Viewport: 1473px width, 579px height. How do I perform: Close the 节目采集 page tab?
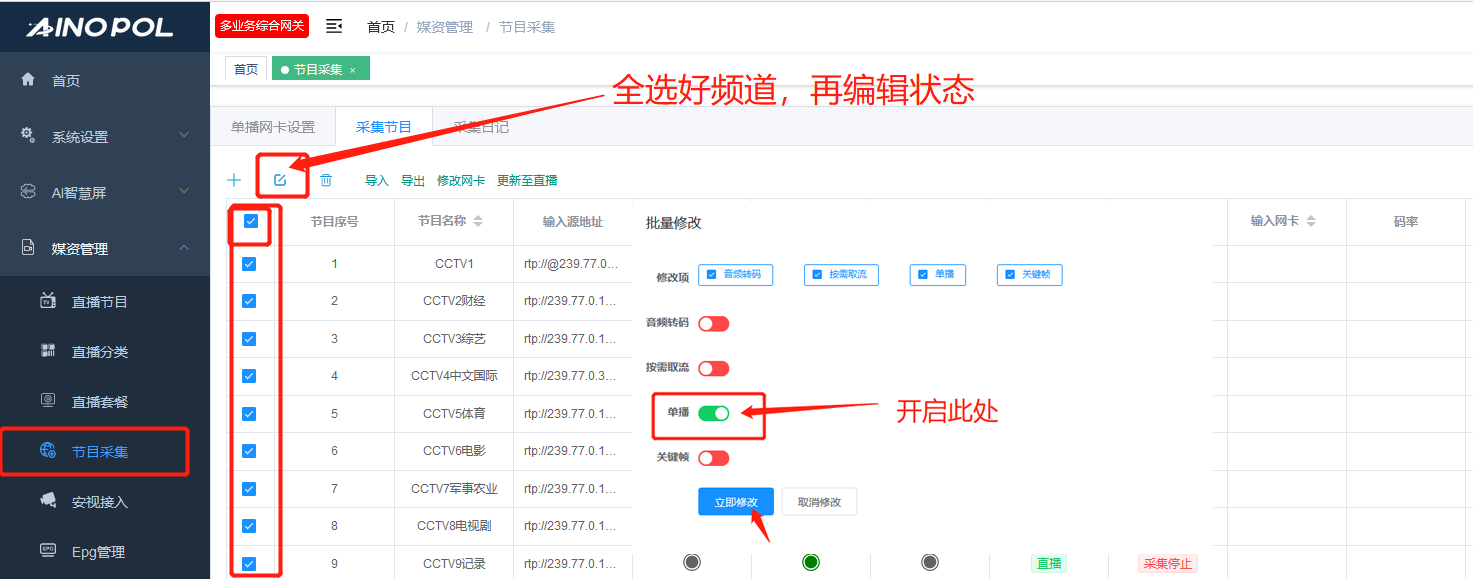coord(352,70)
